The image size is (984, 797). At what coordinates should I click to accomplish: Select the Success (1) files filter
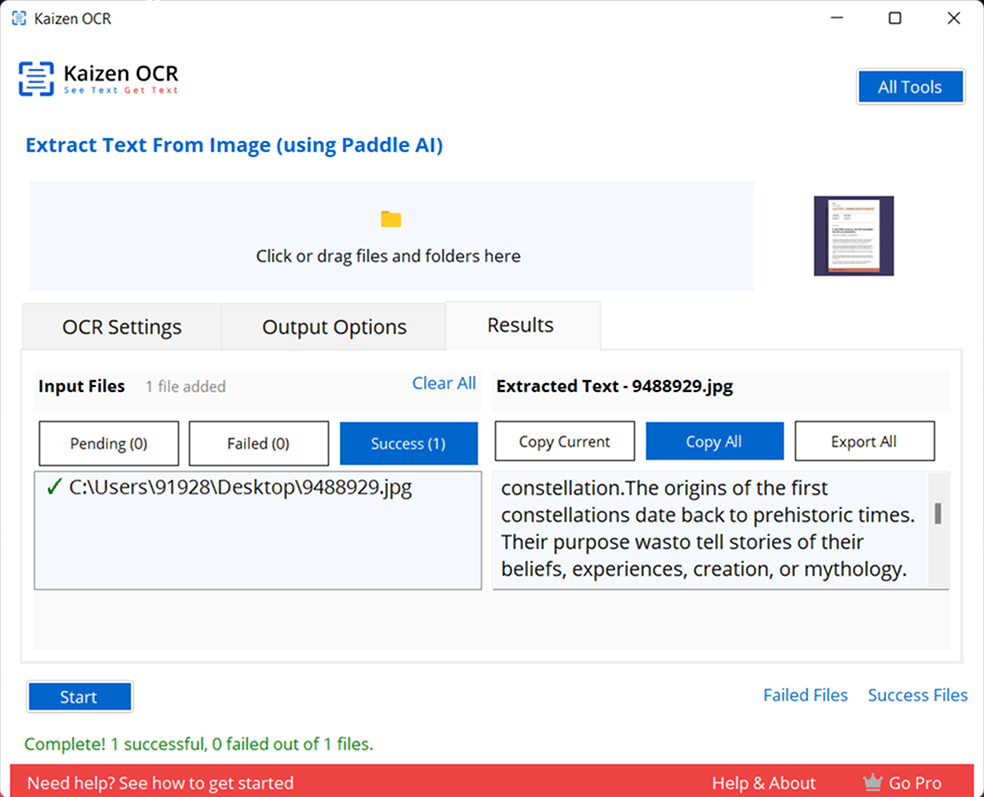tap(408, 443)
